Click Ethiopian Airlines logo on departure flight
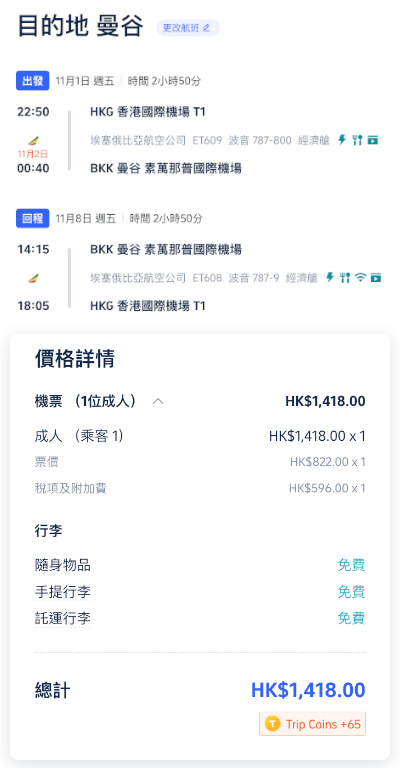Image resolution: width=400 pixels, height=768 pixels. point(33,142)
